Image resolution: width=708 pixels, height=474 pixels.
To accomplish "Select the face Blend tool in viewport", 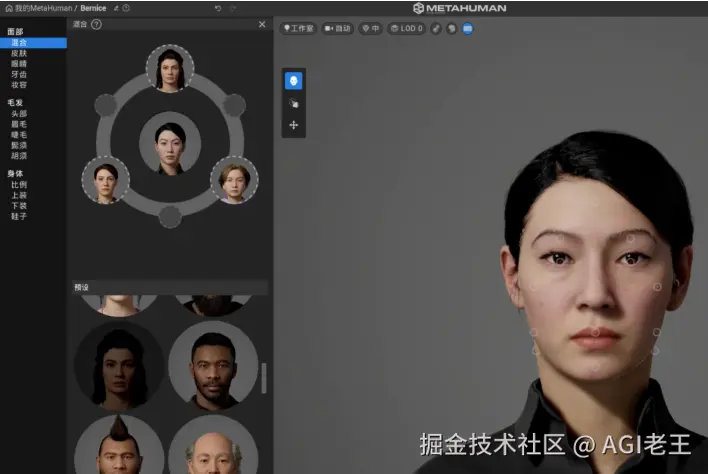I will point(293,81).
